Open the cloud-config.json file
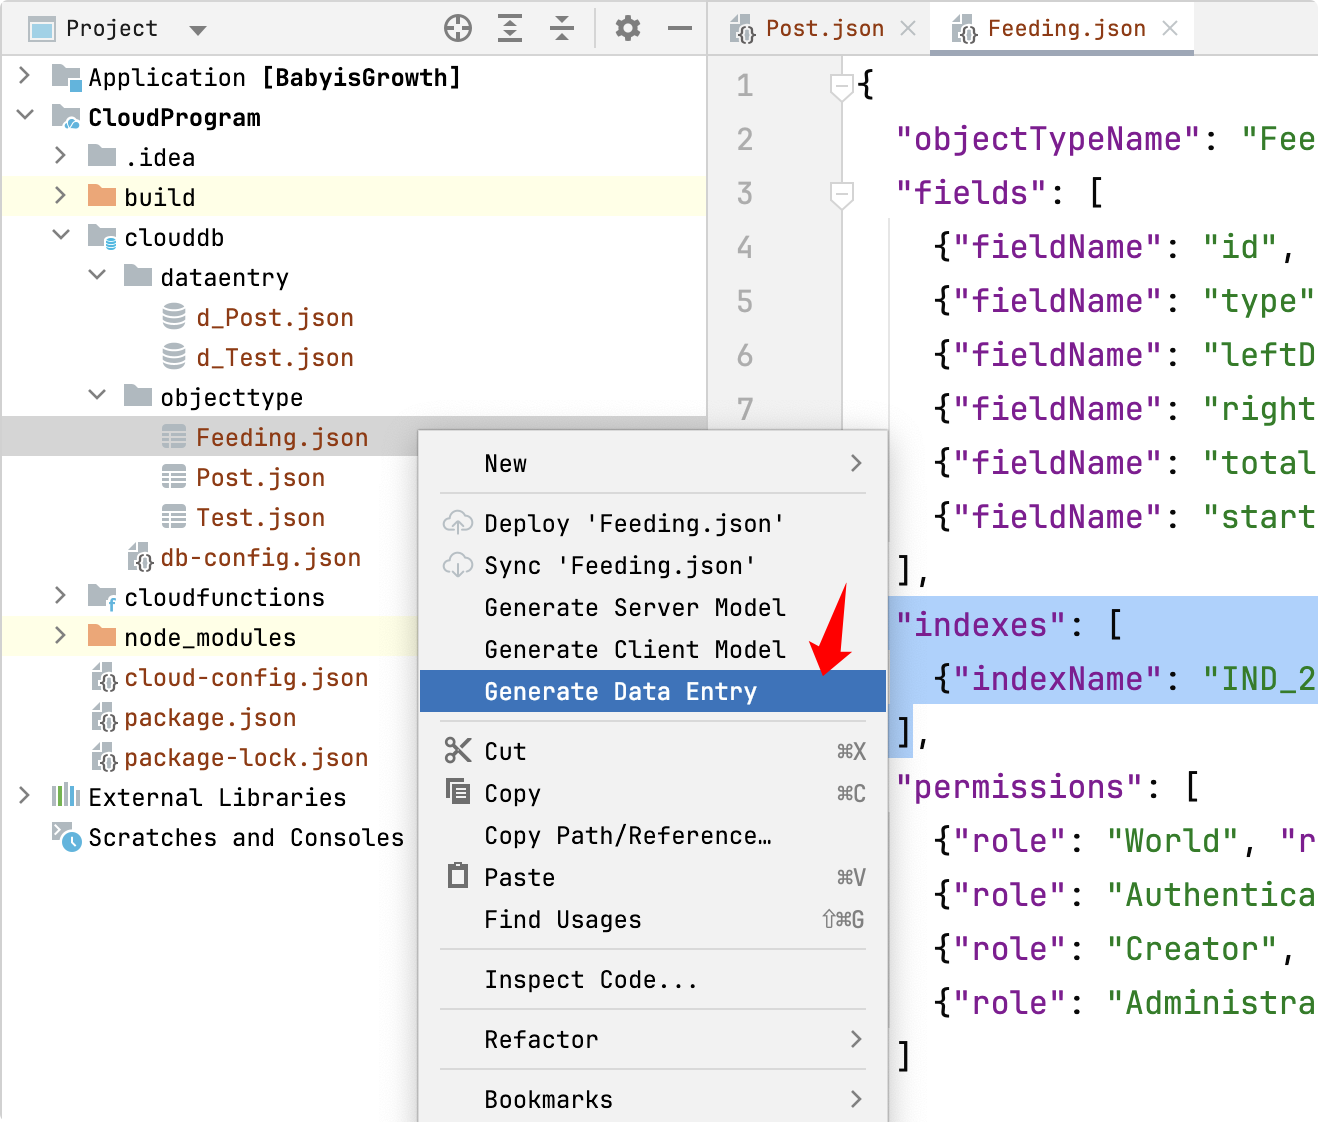Screen dimensions: 1318x1122 tap(246, 678)
